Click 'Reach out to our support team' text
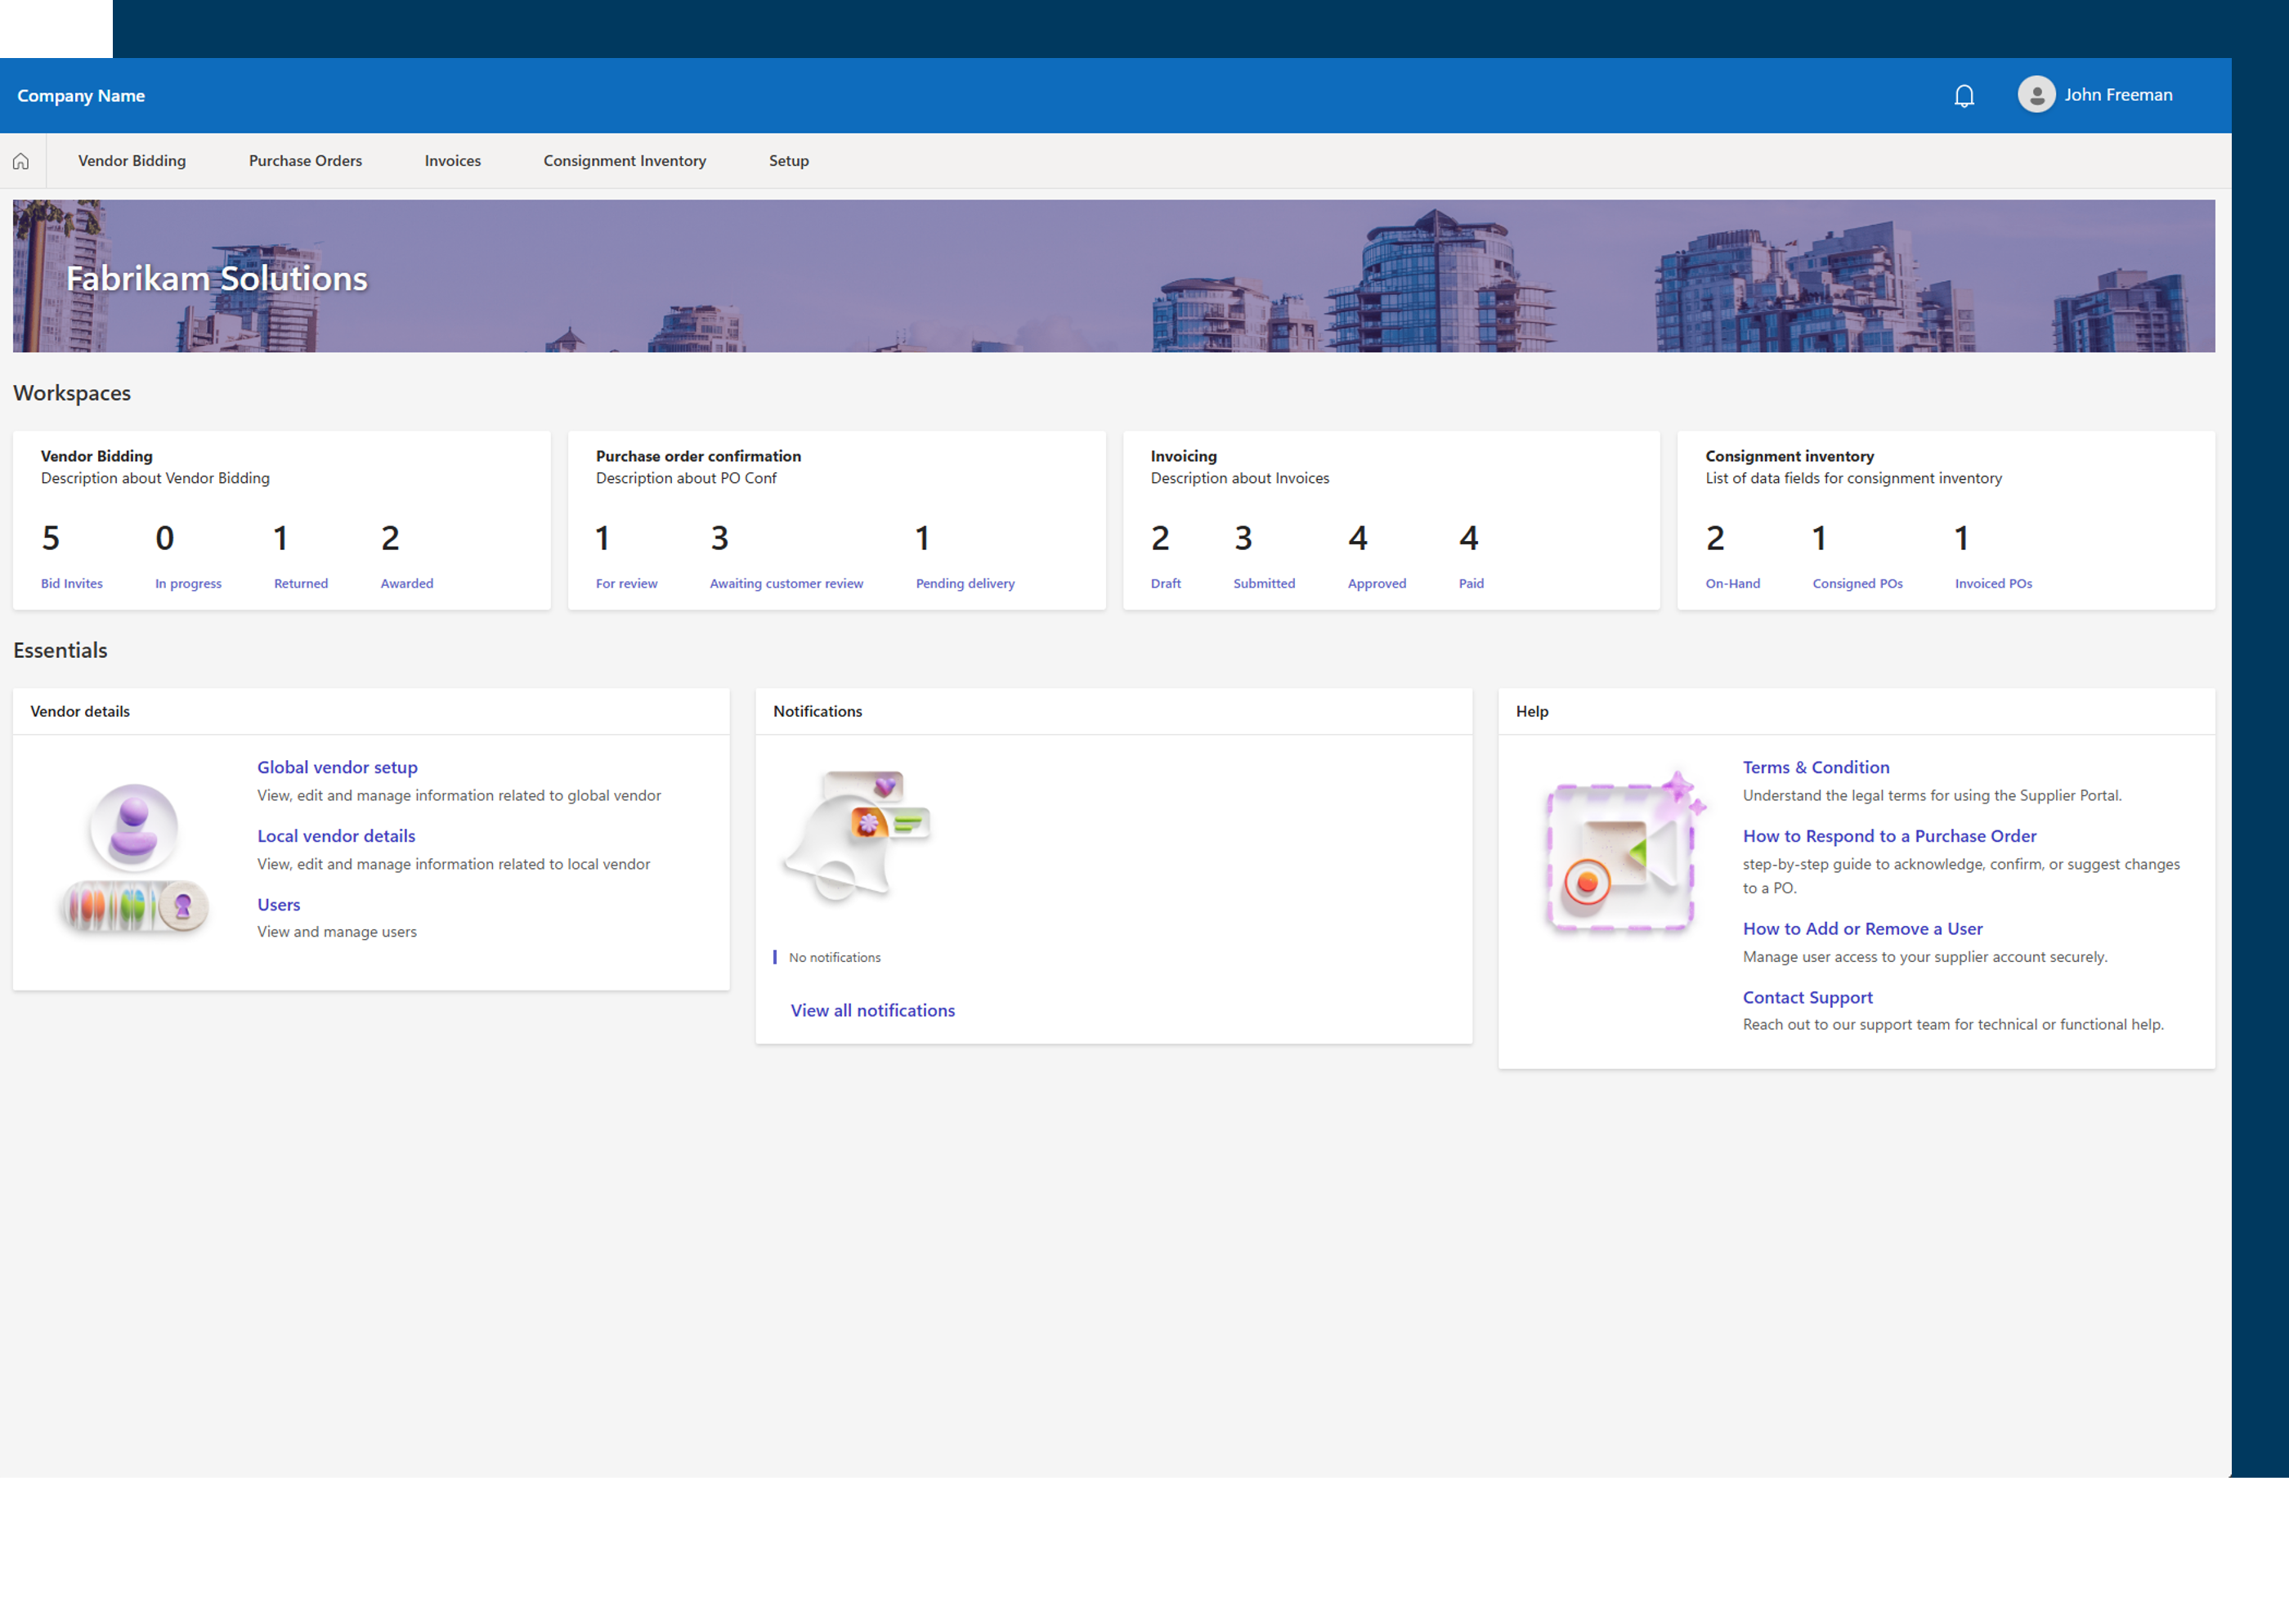This screenshot has width=2289, height=1624. tap(1953, 1024)
